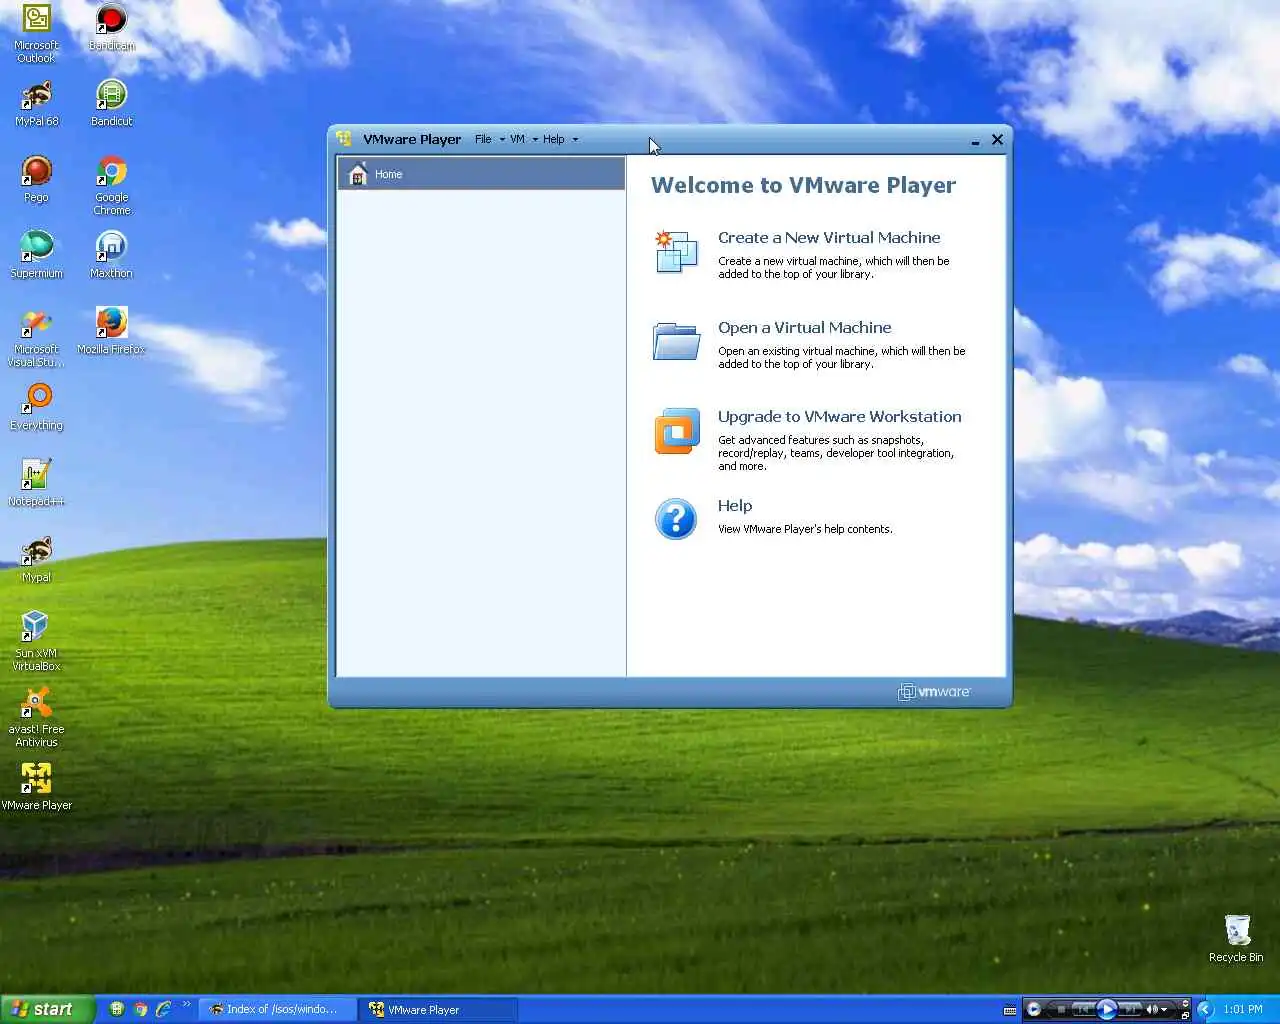Click the blue Help question mark icon
Screen dimensions: 1280x1024
[x=676, y=519]
